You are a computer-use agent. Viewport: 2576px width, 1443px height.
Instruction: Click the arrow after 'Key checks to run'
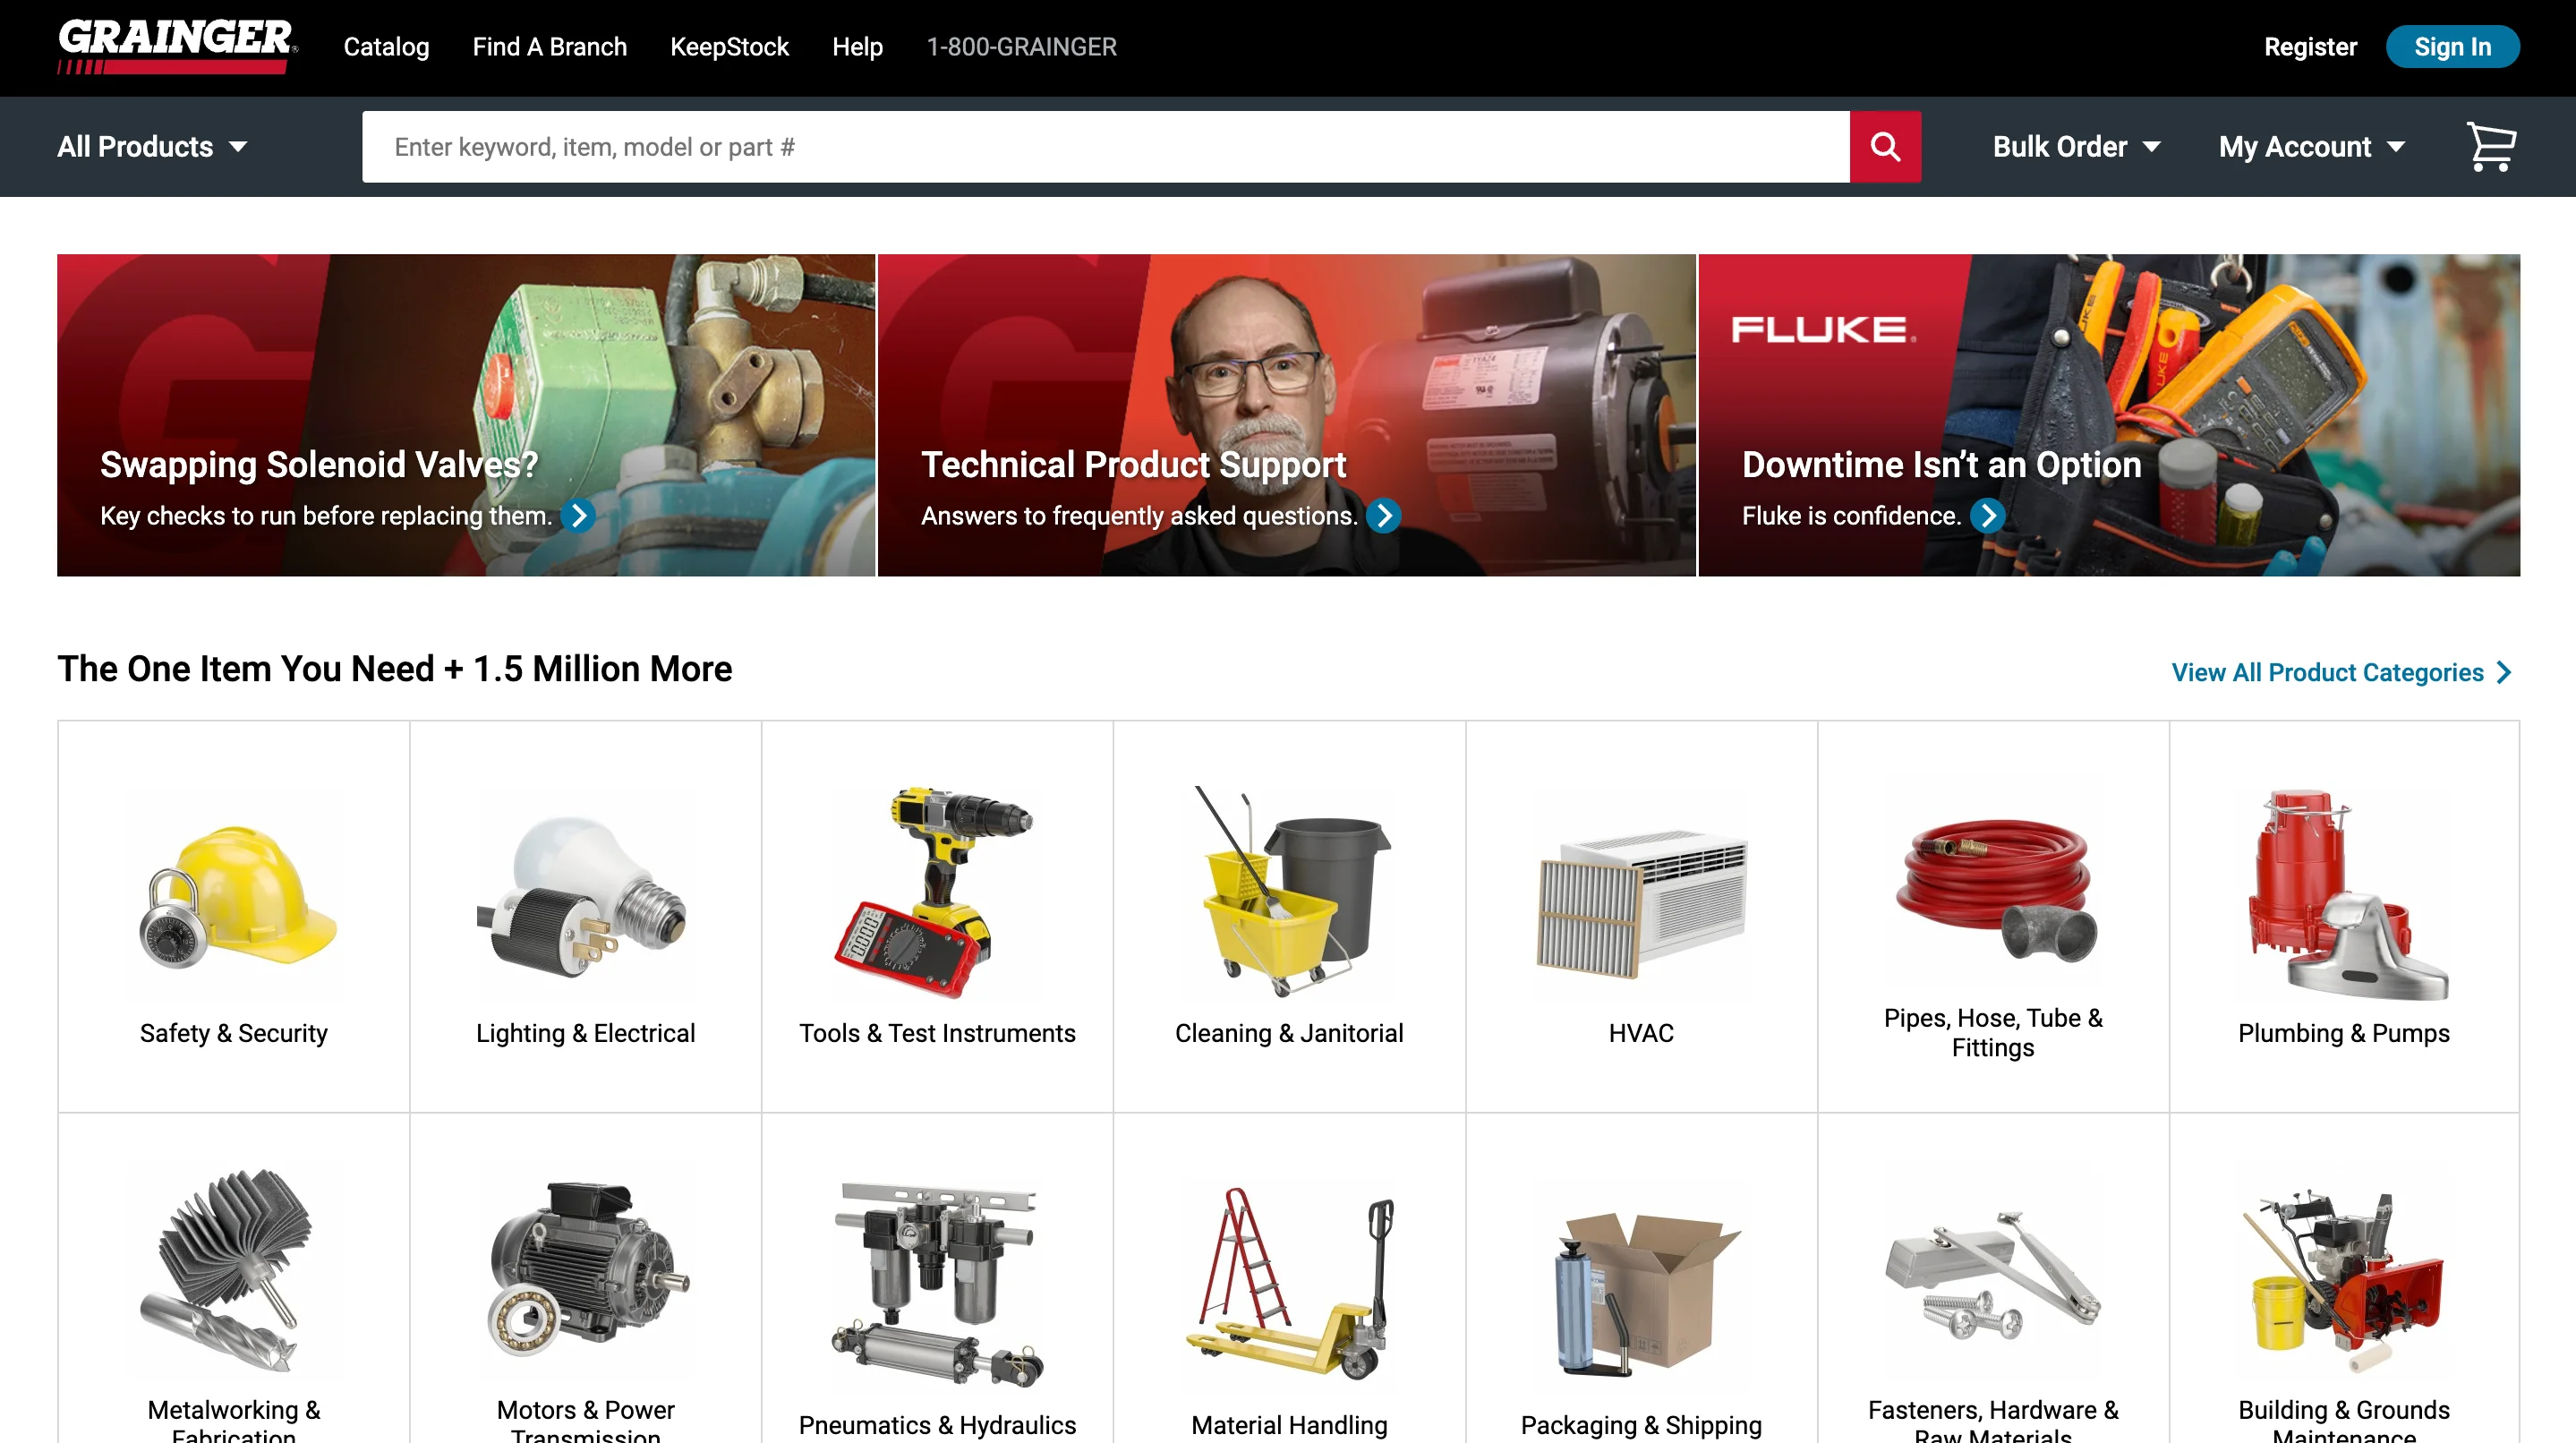click(578, 516)
